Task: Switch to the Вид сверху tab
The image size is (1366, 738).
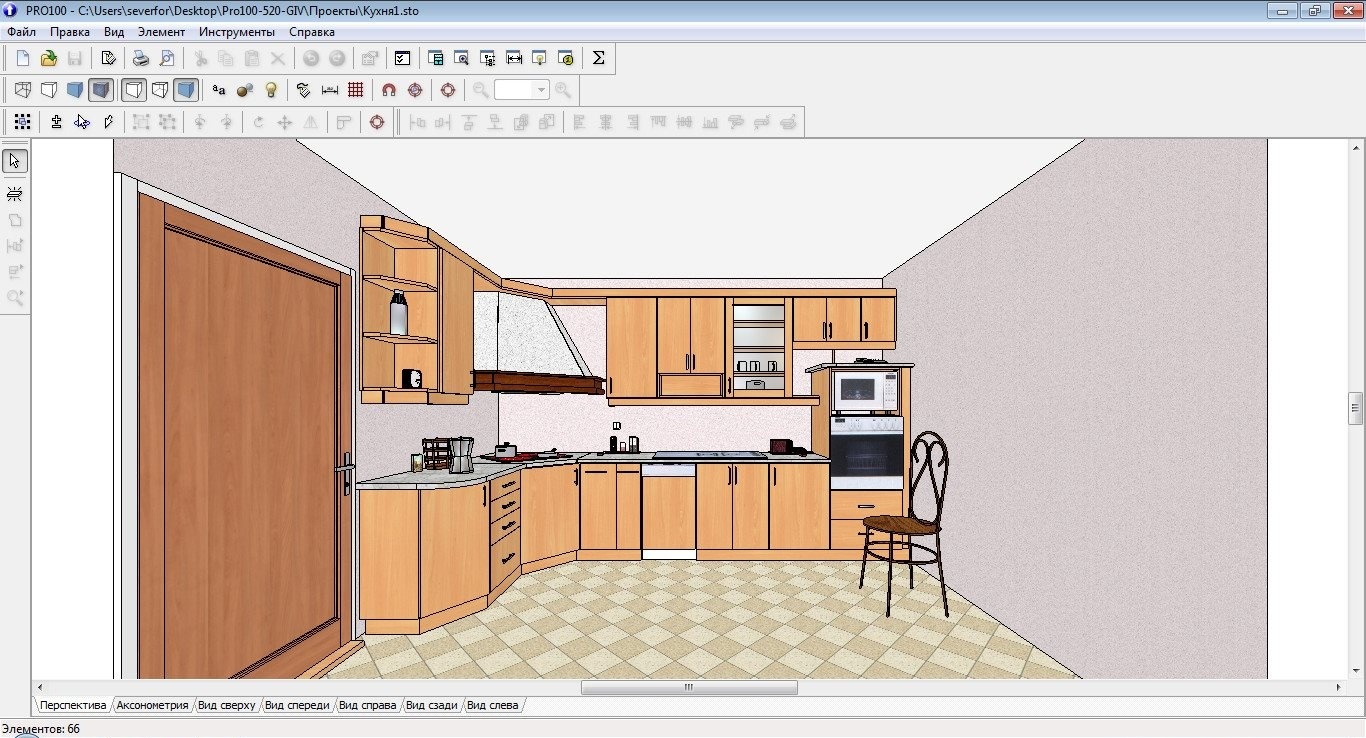Action: (x=227, y=705)
